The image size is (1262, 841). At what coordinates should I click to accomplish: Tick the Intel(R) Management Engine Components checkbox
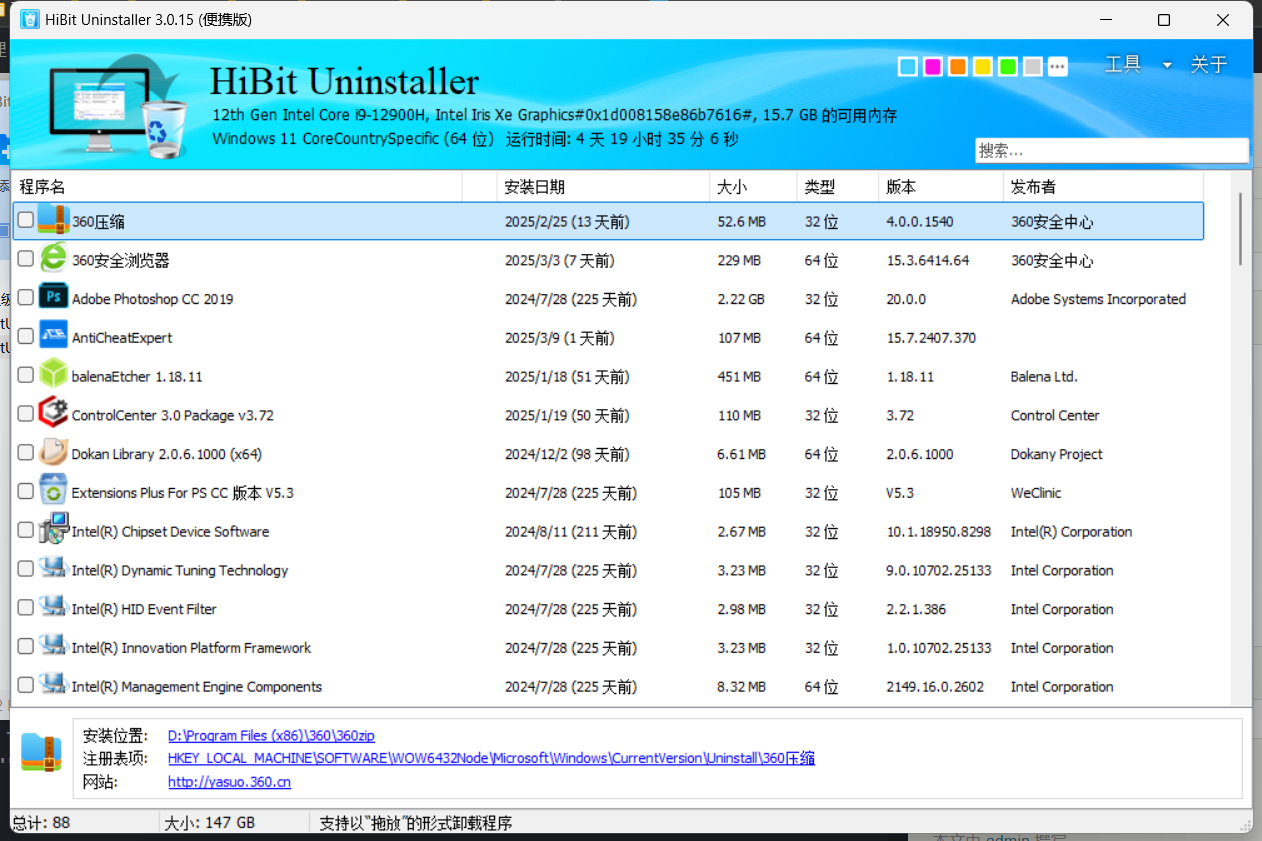pos(26,685)
